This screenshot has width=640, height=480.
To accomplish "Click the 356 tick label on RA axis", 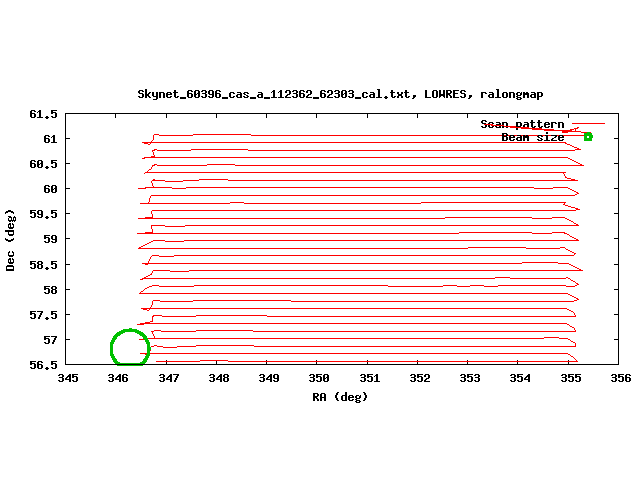I will click(621, 378).
